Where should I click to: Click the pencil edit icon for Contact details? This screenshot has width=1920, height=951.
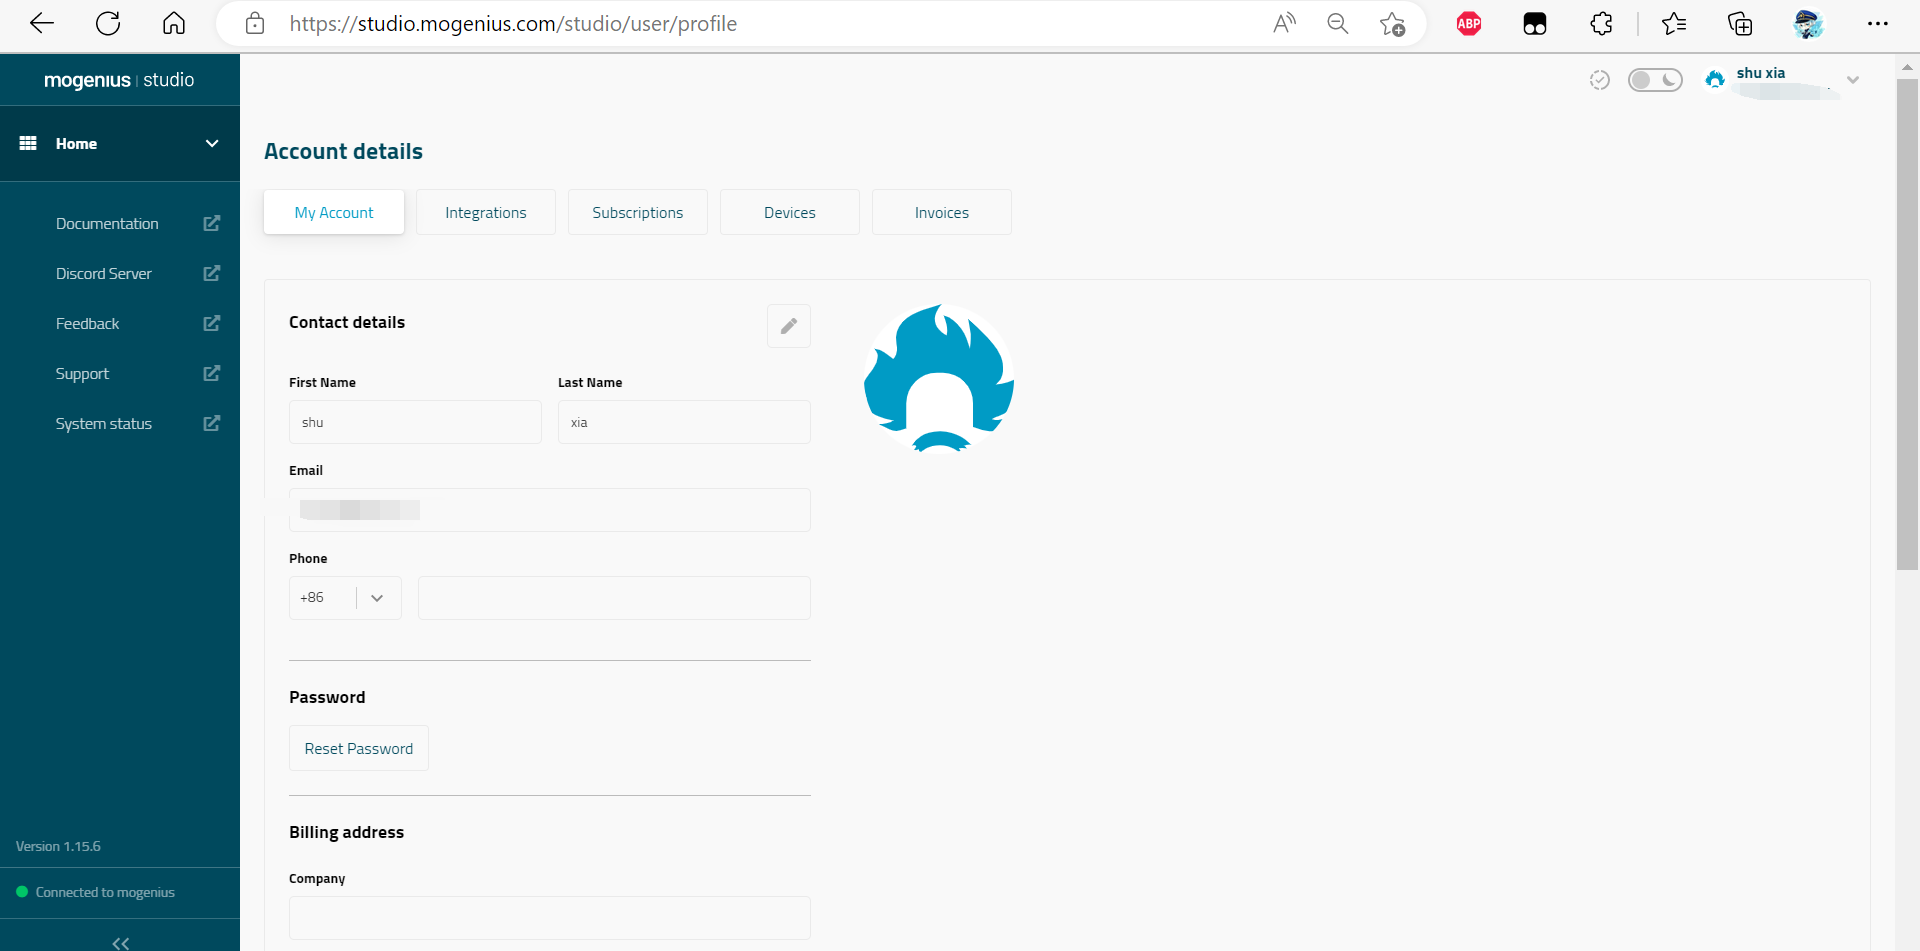tap(789, 326)
